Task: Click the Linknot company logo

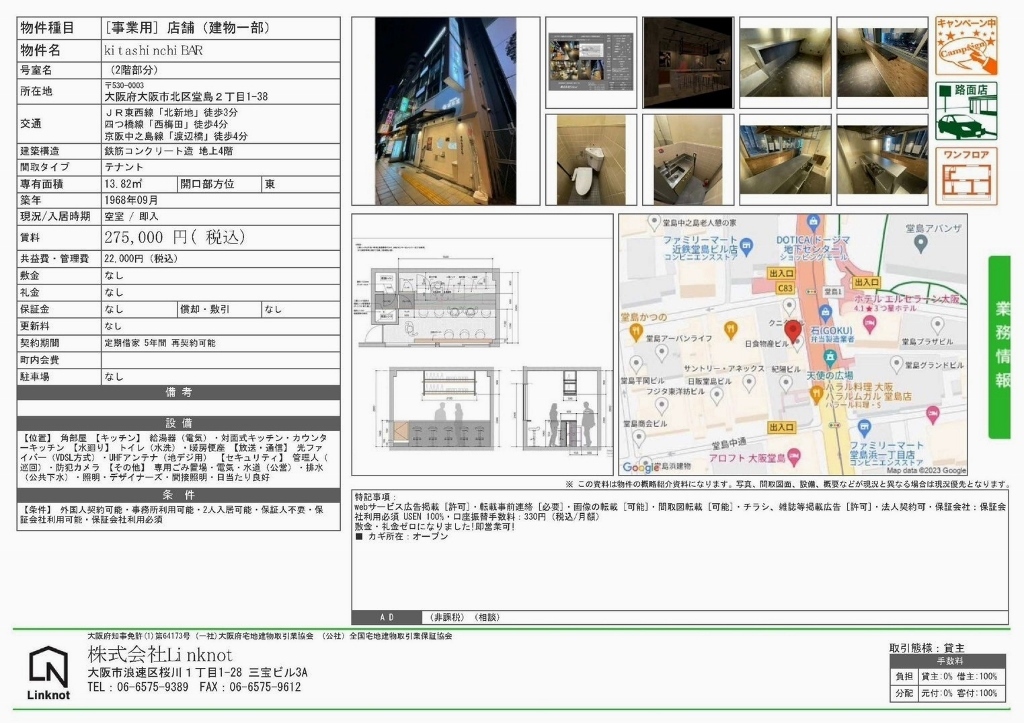Action: coord(48,672)
